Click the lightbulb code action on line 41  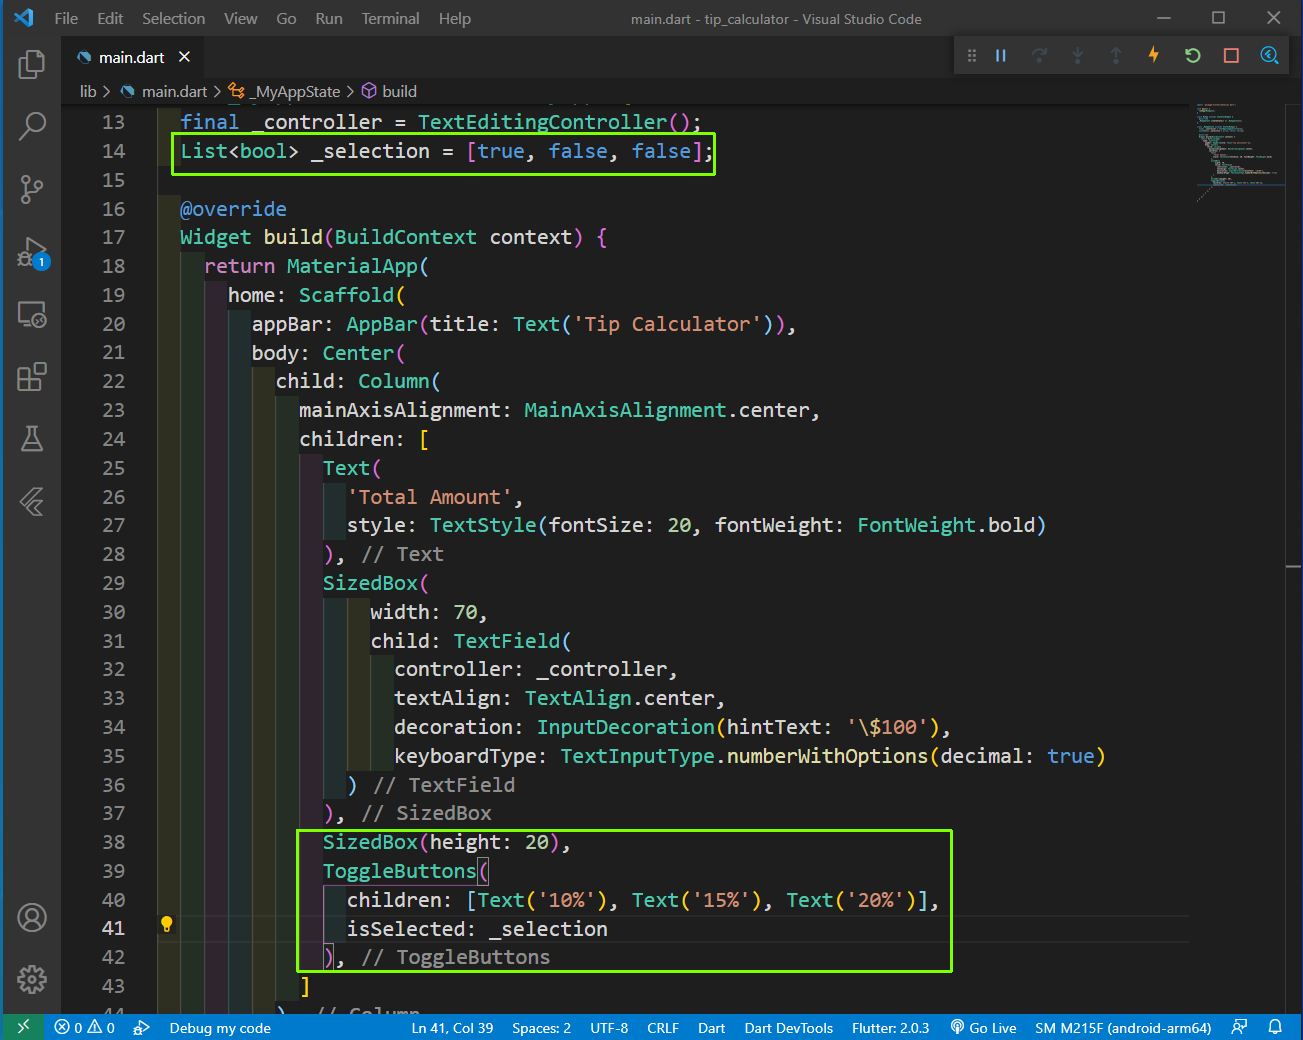coord(167,924)
